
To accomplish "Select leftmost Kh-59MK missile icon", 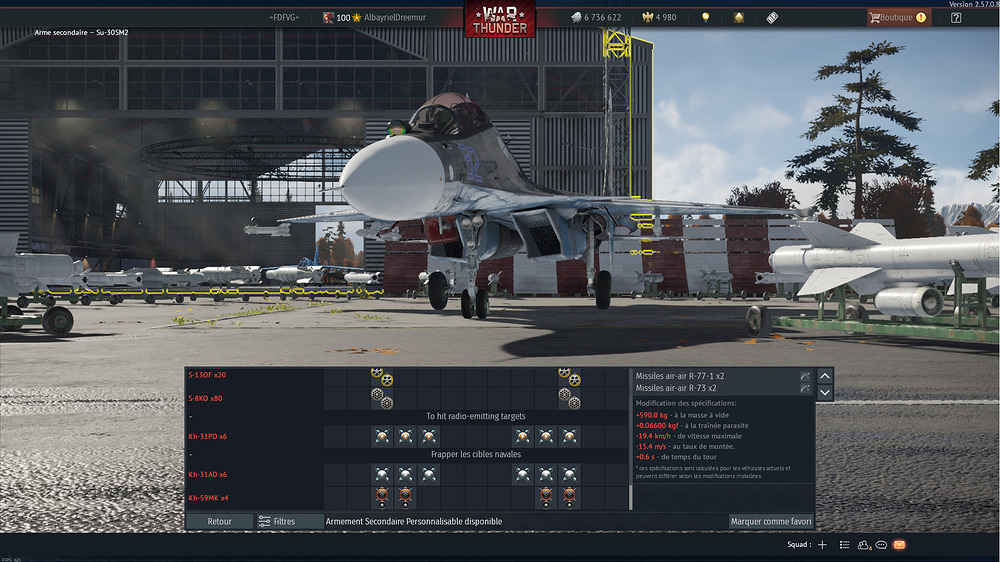I will coord(382,498).
